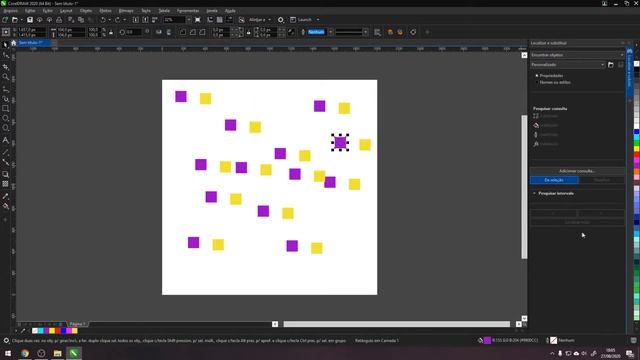This screenshot has width=640, height=360.
Task: Pick the yellow swatch in the right palette
Action: [636, 149]
